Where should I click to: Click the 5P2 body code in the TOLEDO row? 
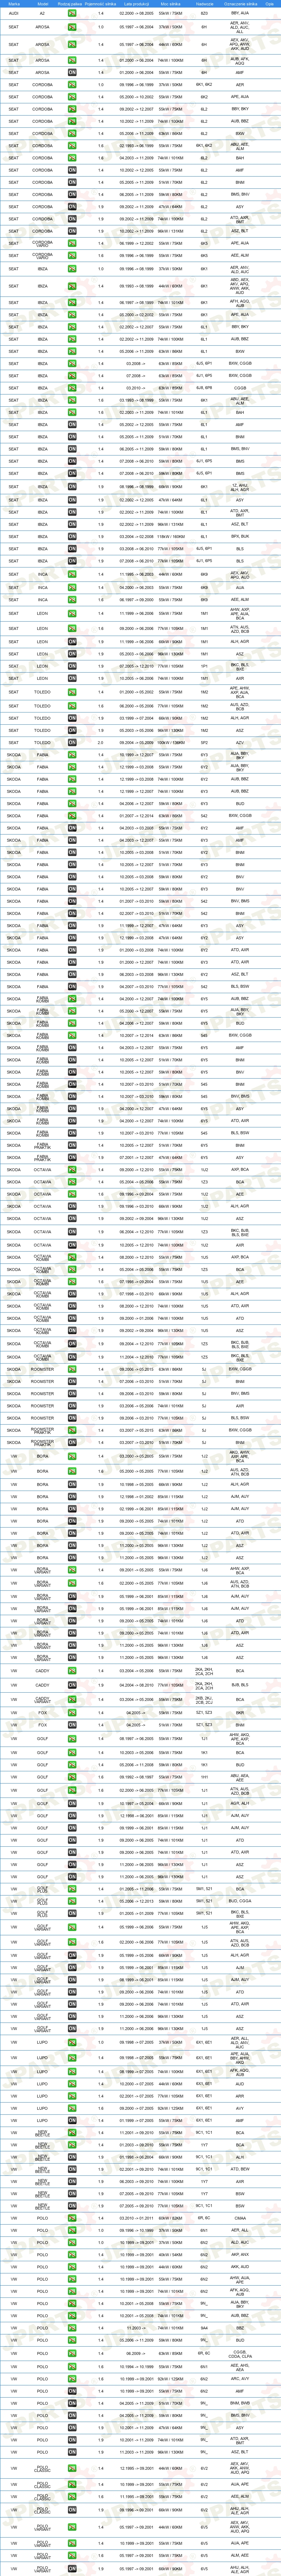pos(204,743)
